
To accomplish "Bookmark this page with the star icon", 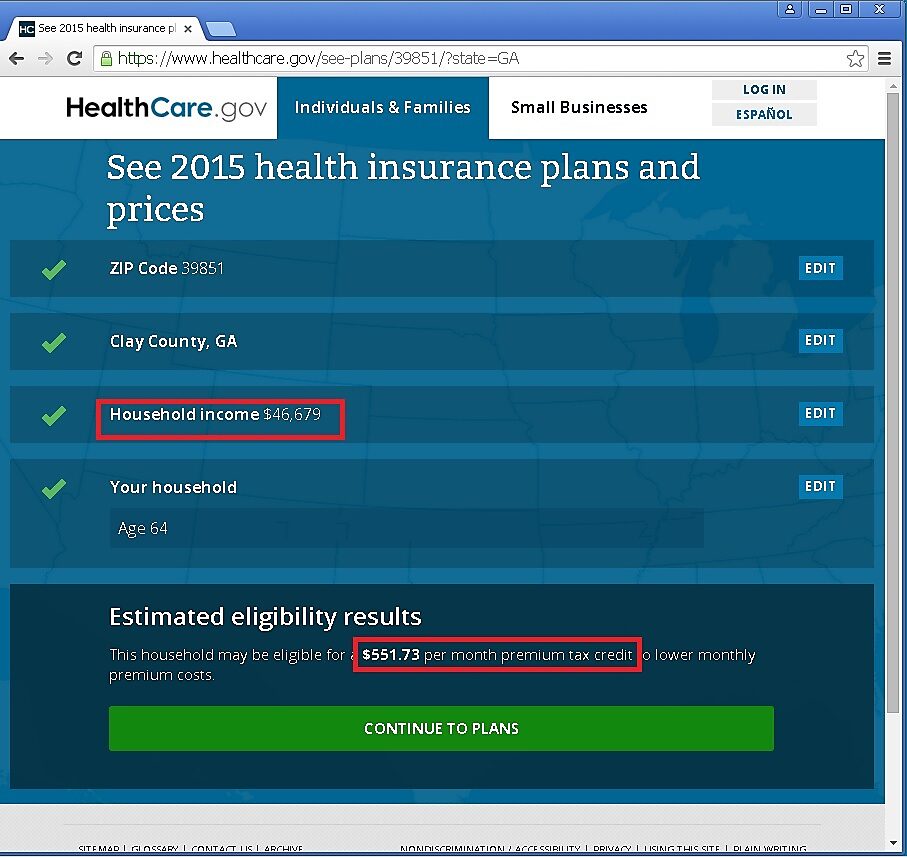I will (x=855, y=59).
